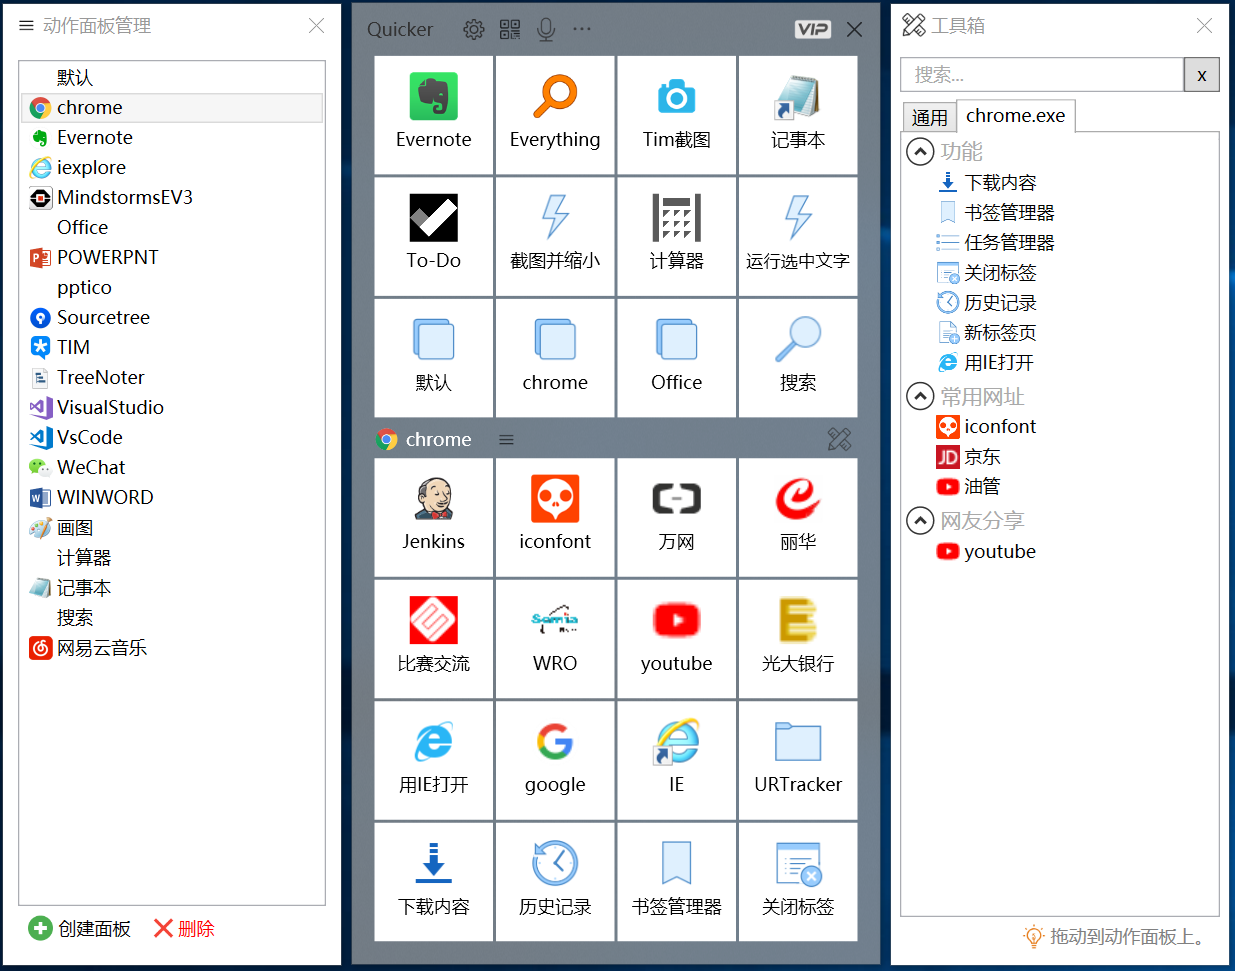Clear the toolbox search with the x button
1235x971 pixels.
(x=1201, y=75)
